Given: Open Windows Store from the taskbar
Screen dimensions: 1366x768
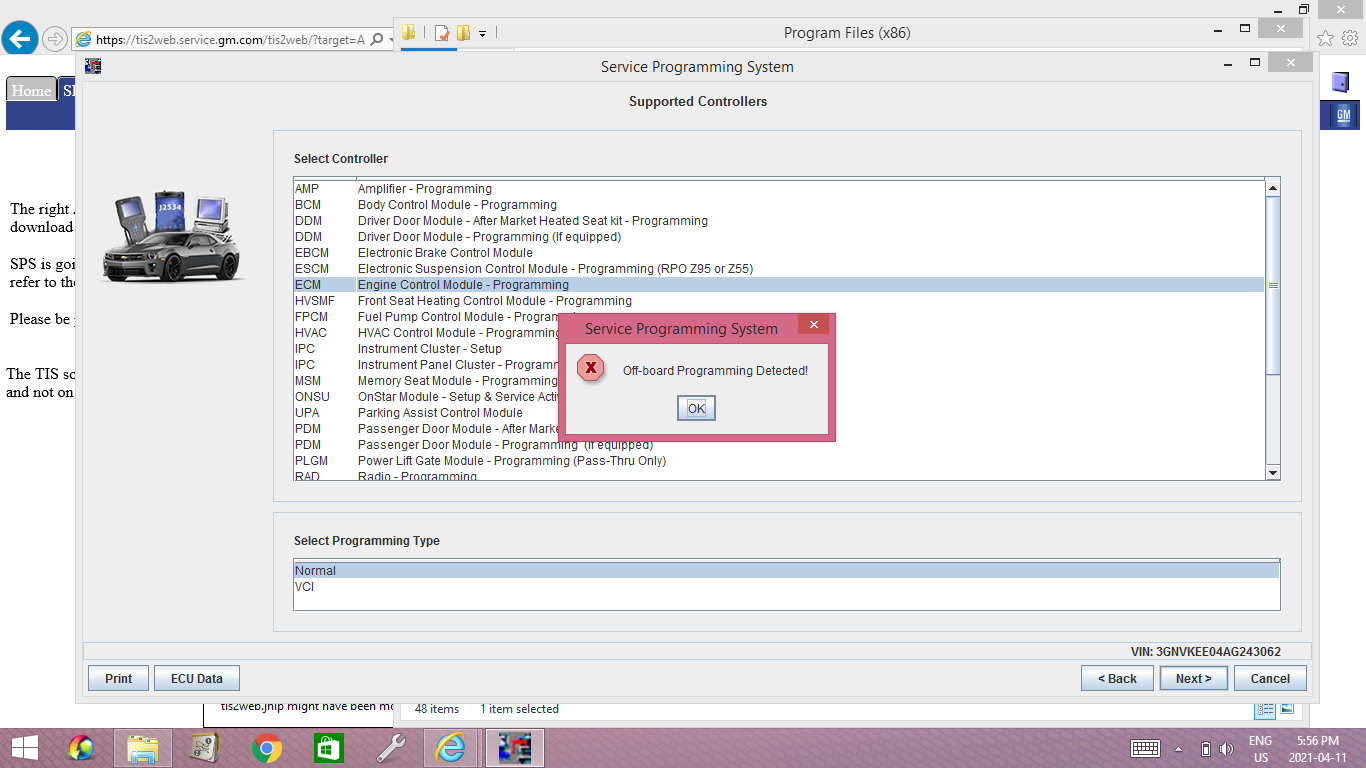Looking at the screenshot, I should click(x=329, y=748).
